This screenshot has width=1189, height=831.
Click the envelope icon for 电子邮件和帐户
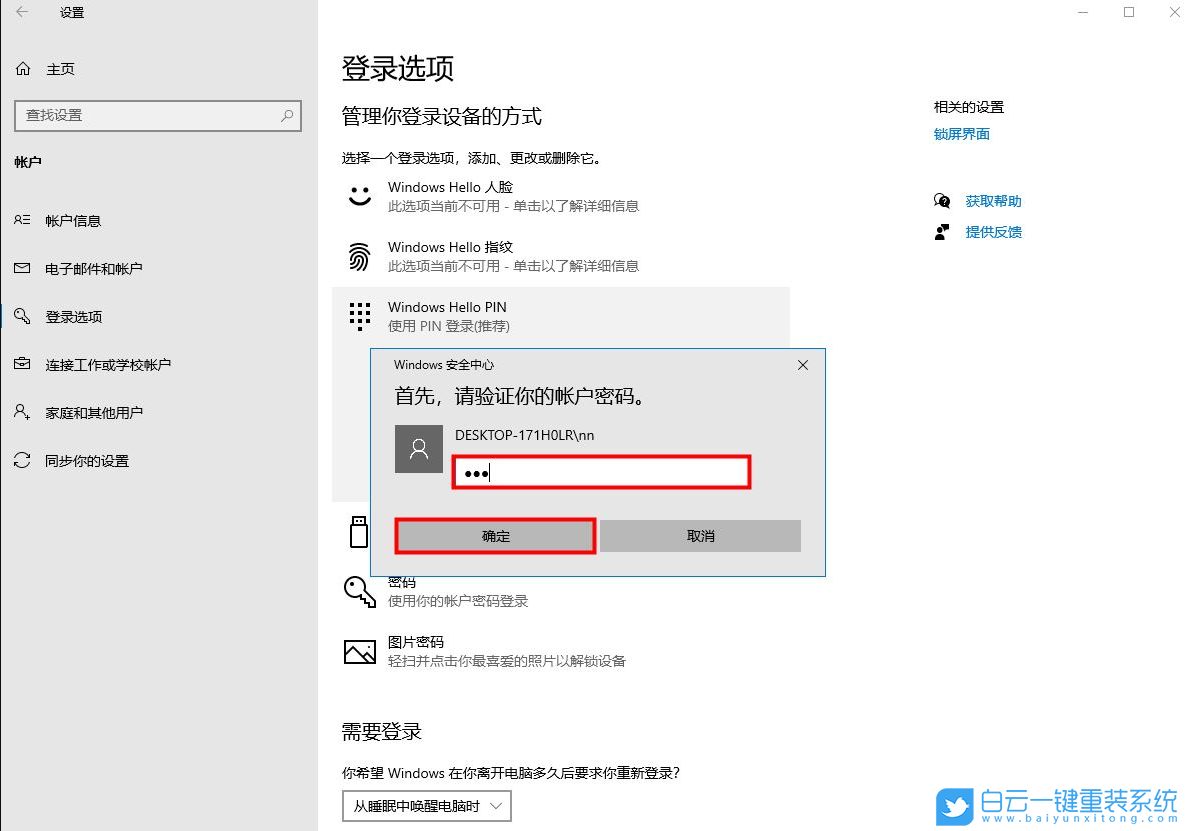(x=23, y=269)
